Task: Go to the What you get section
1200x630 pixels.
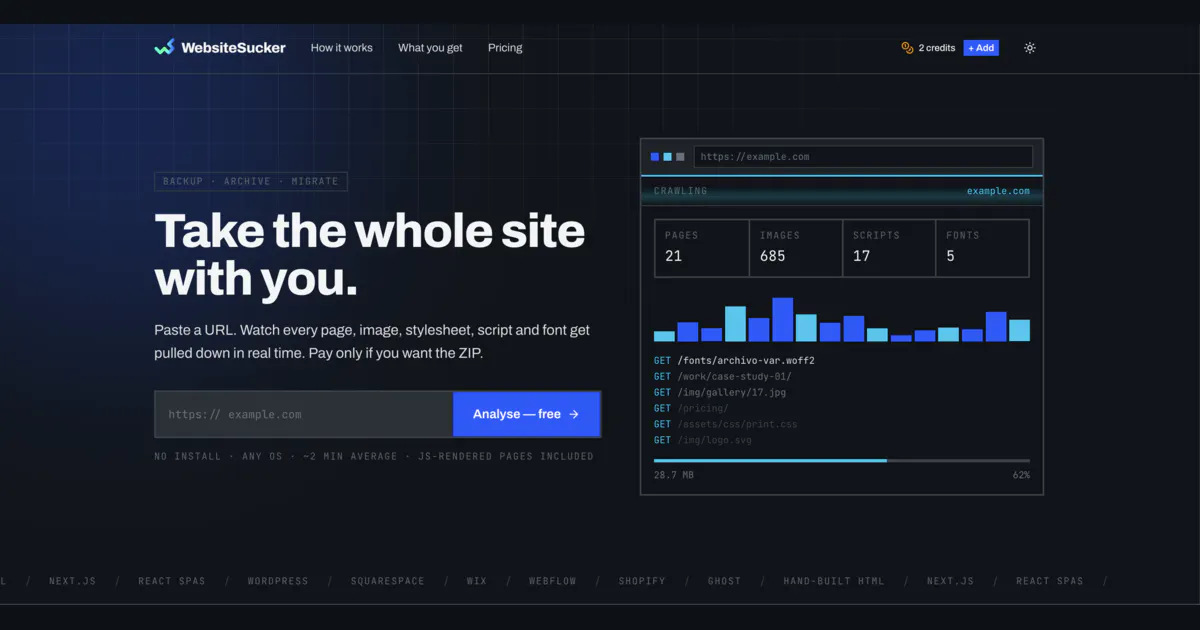Action: pos(430,48)
